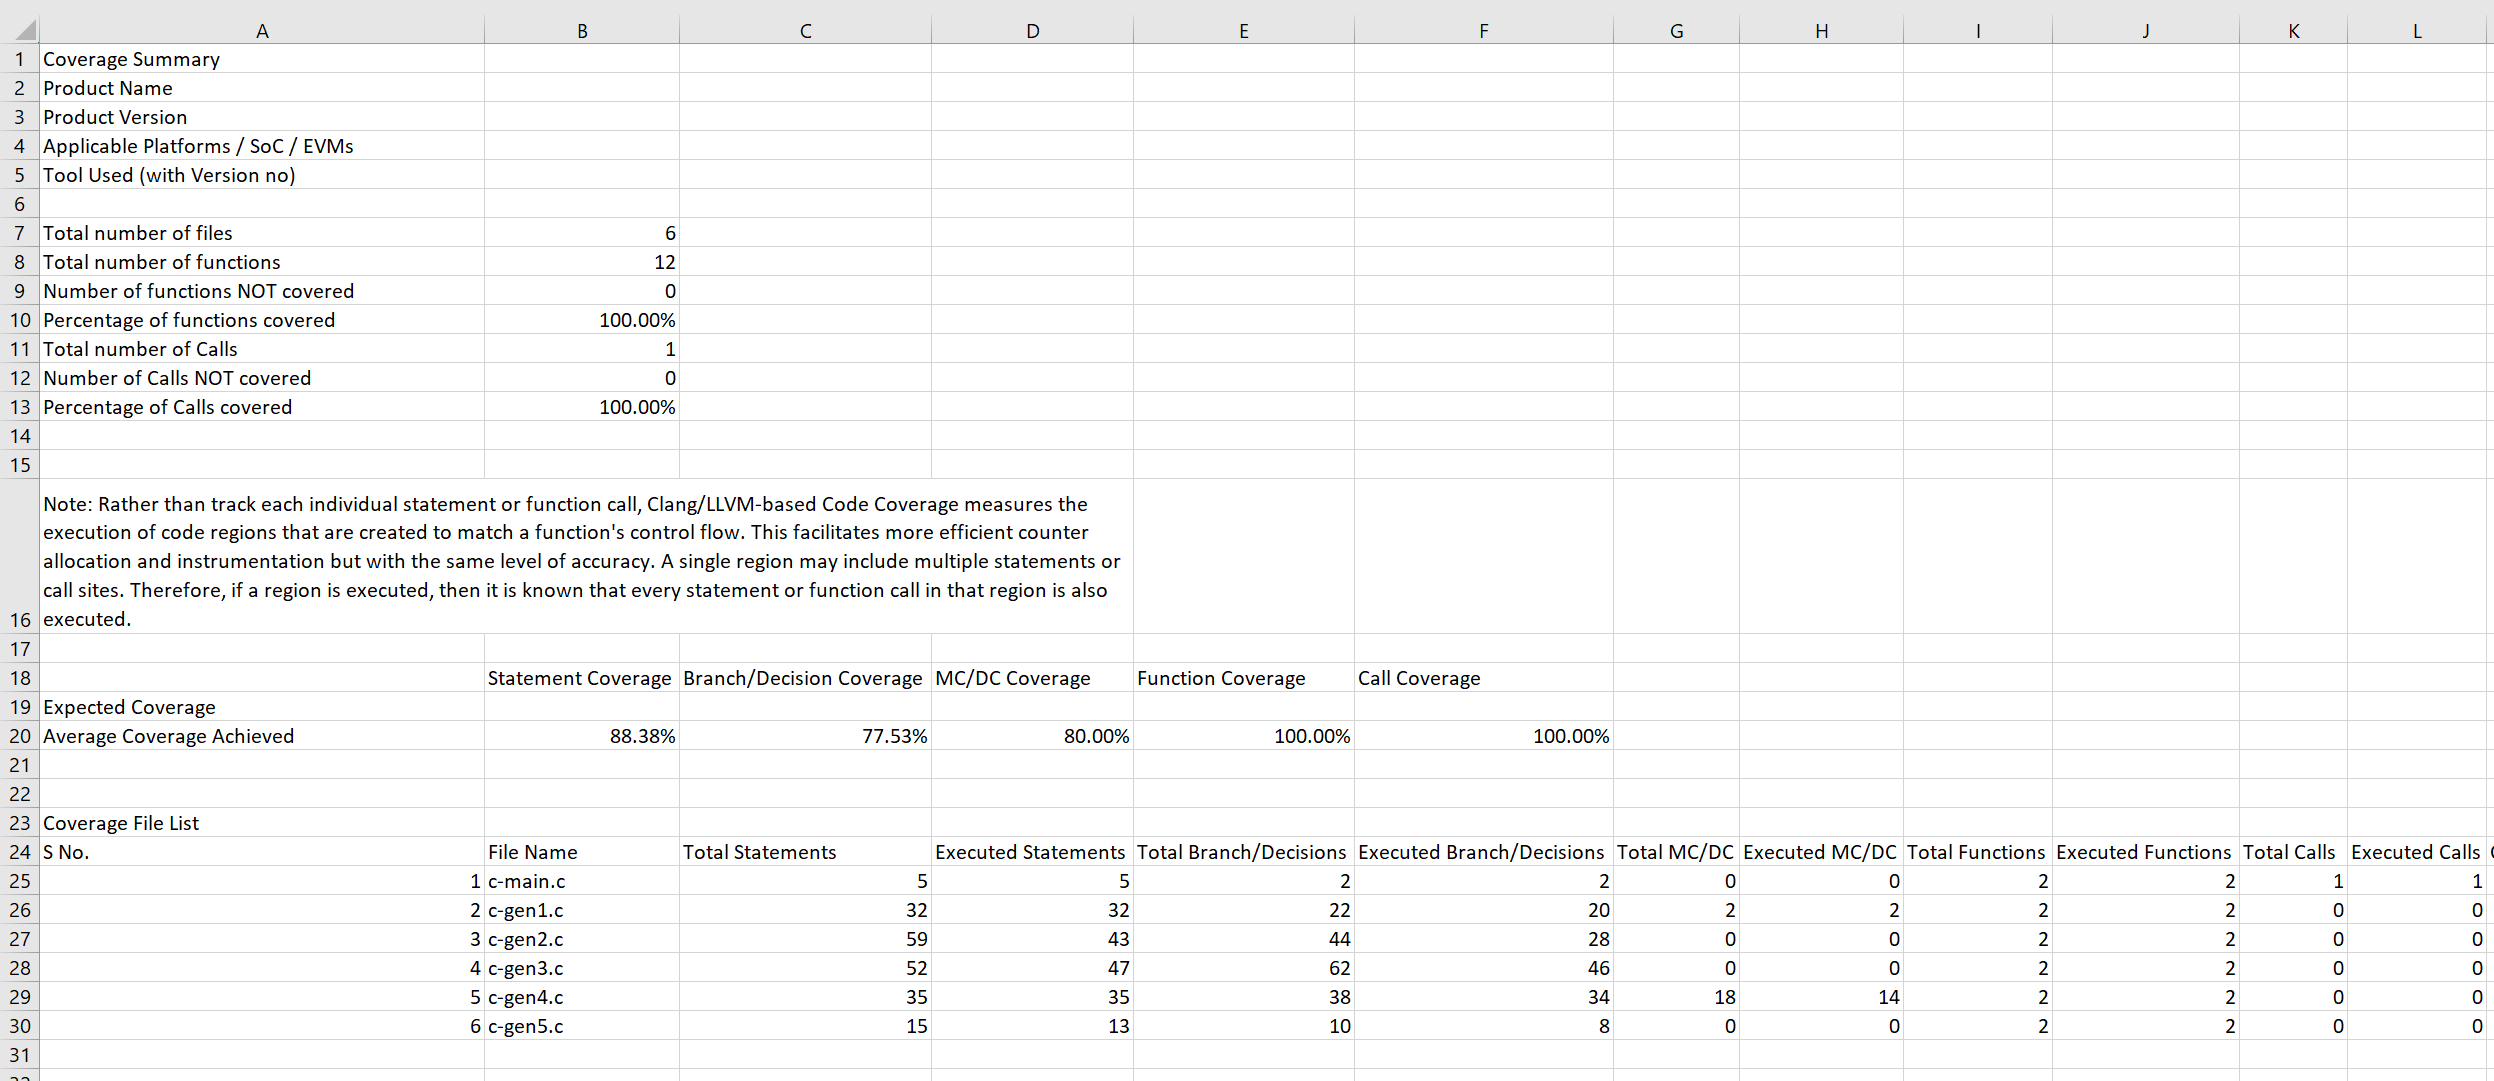The image size is (2494, 1081).
Task: Click the Statement Coverage header cell
Action: click(x=580, y=678)
